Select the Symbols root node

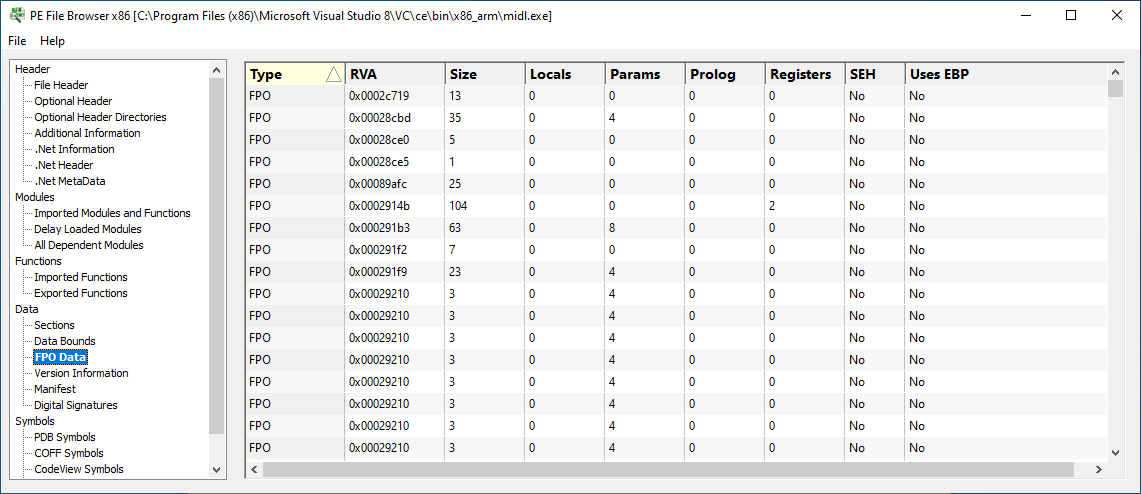[35, 421]
